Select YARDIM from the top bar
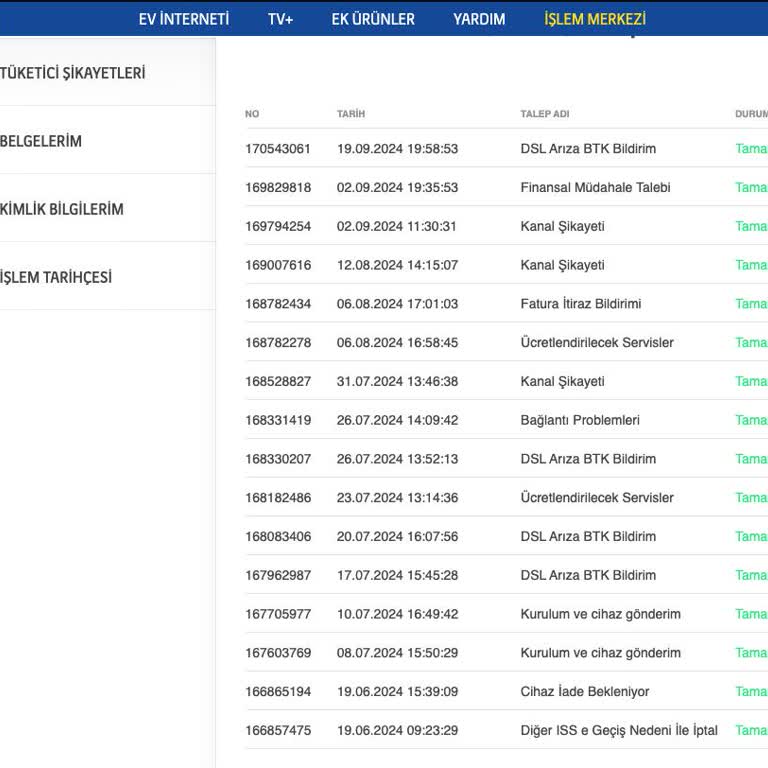The width and height of the screenshot is (768, 768). 479,19
